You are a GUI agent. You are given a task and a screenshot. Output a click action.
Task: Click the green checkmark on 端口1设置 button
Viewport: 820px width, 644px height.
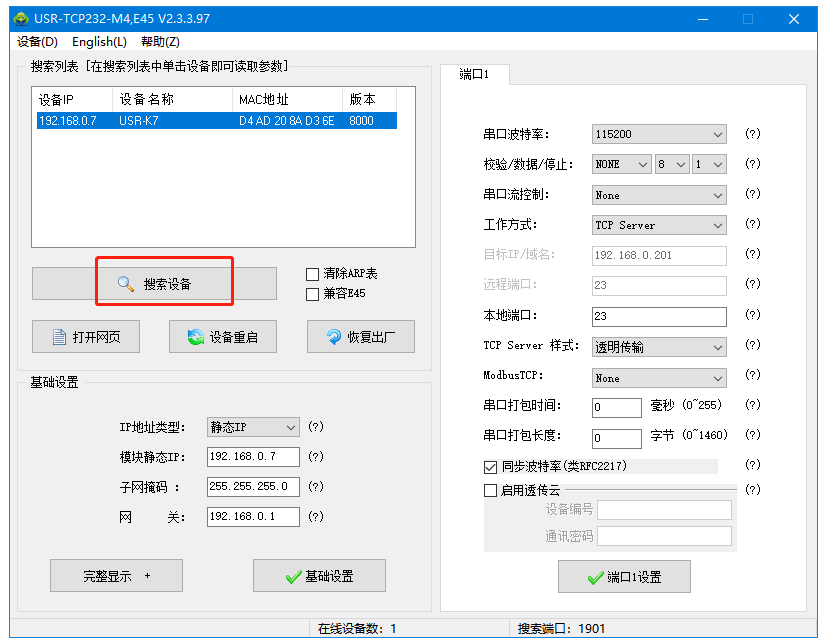click(595, 577)
